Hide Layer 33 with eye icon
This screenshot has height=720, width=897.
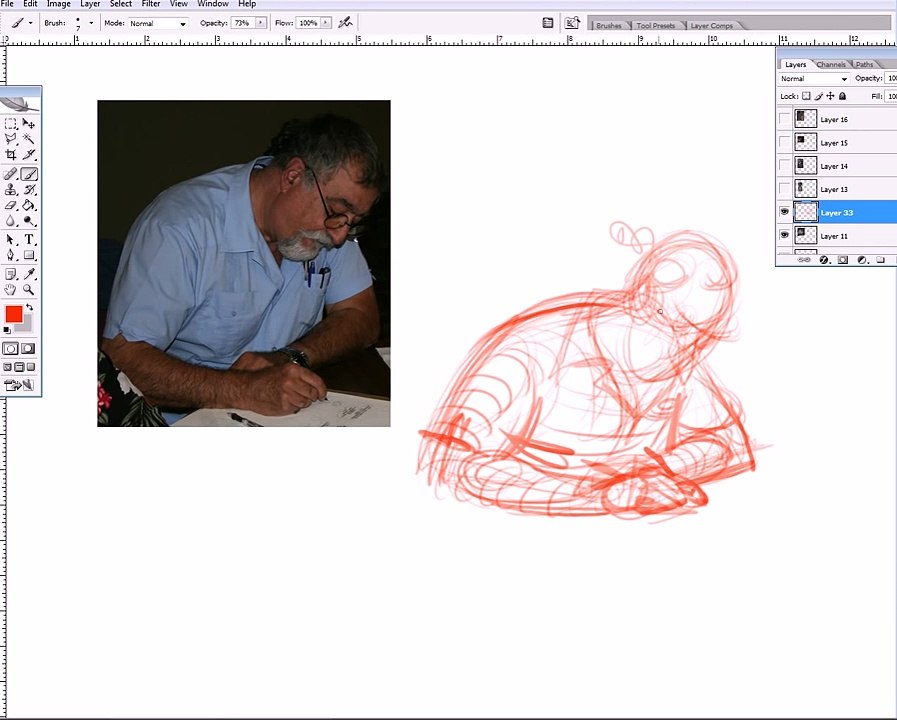coord(784,212)
